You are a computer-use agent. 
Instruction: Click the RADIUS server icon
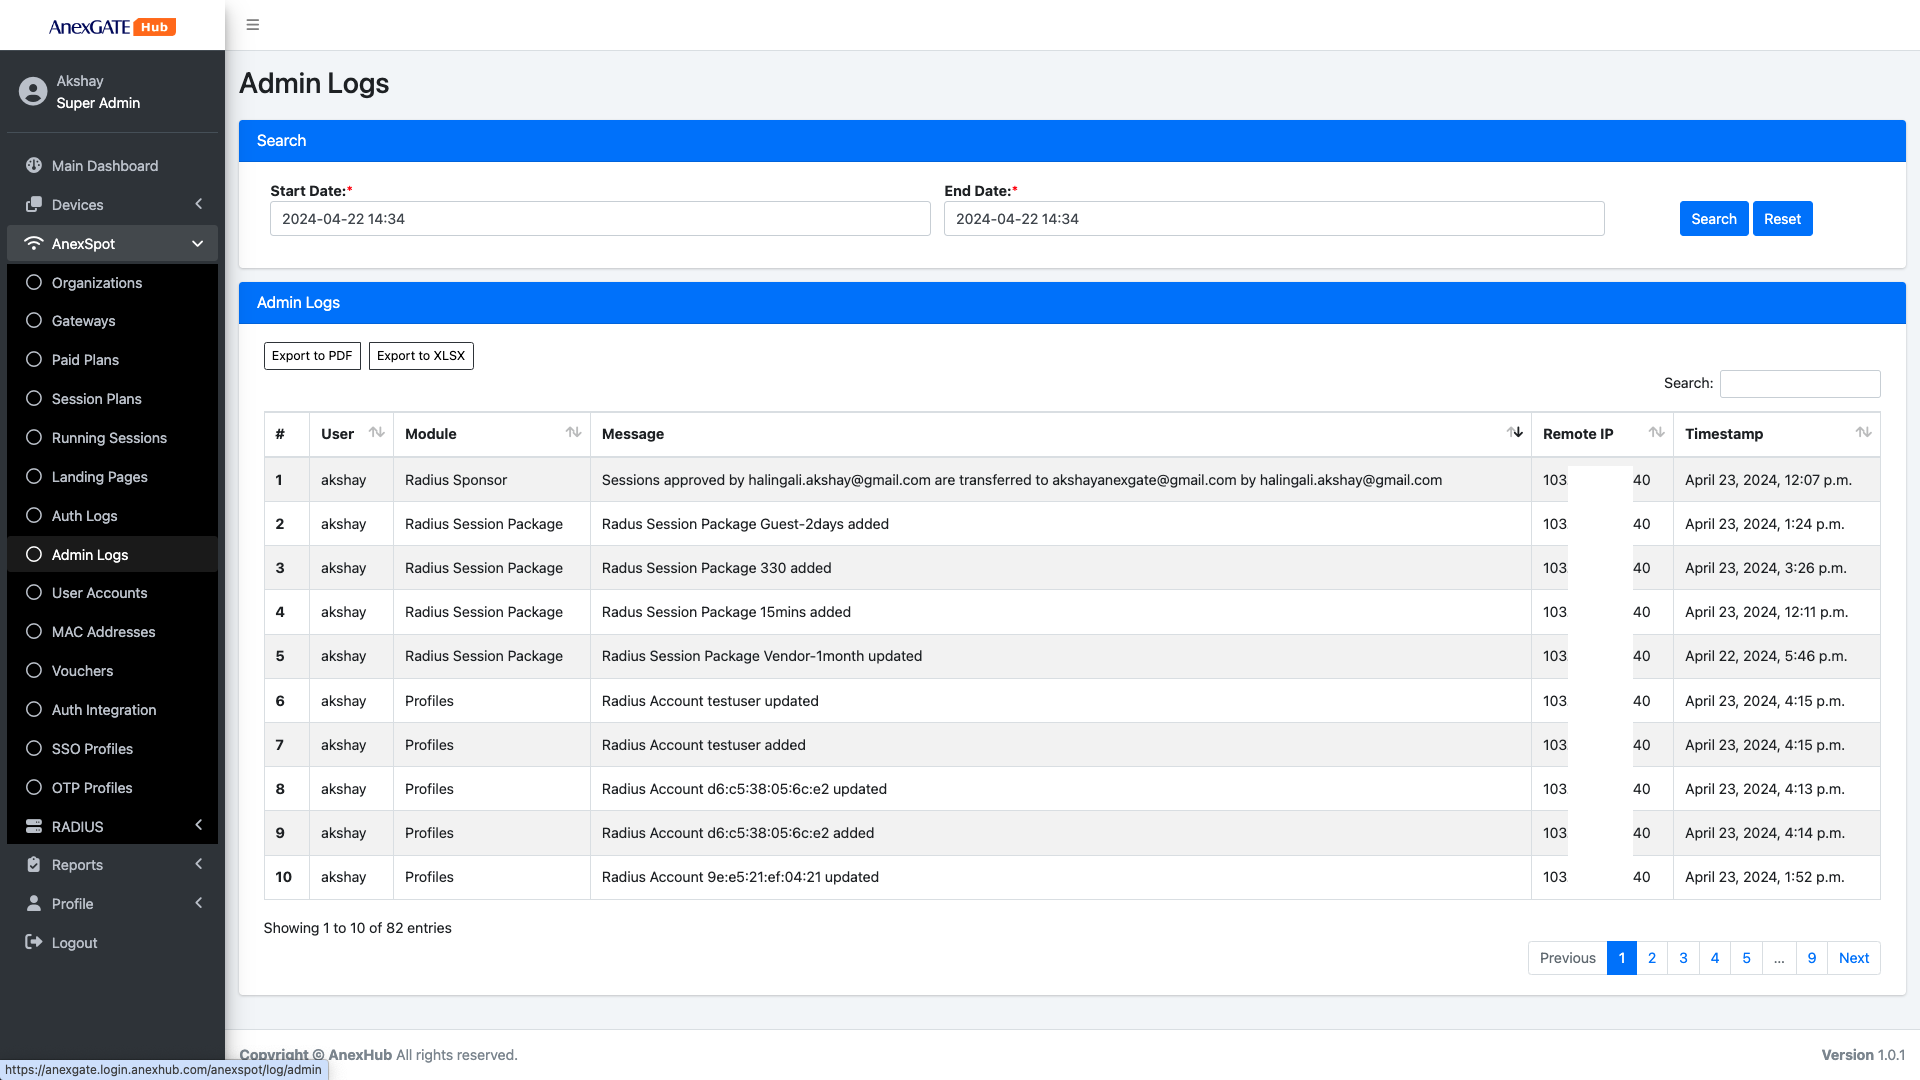click(x=34, y=827)
